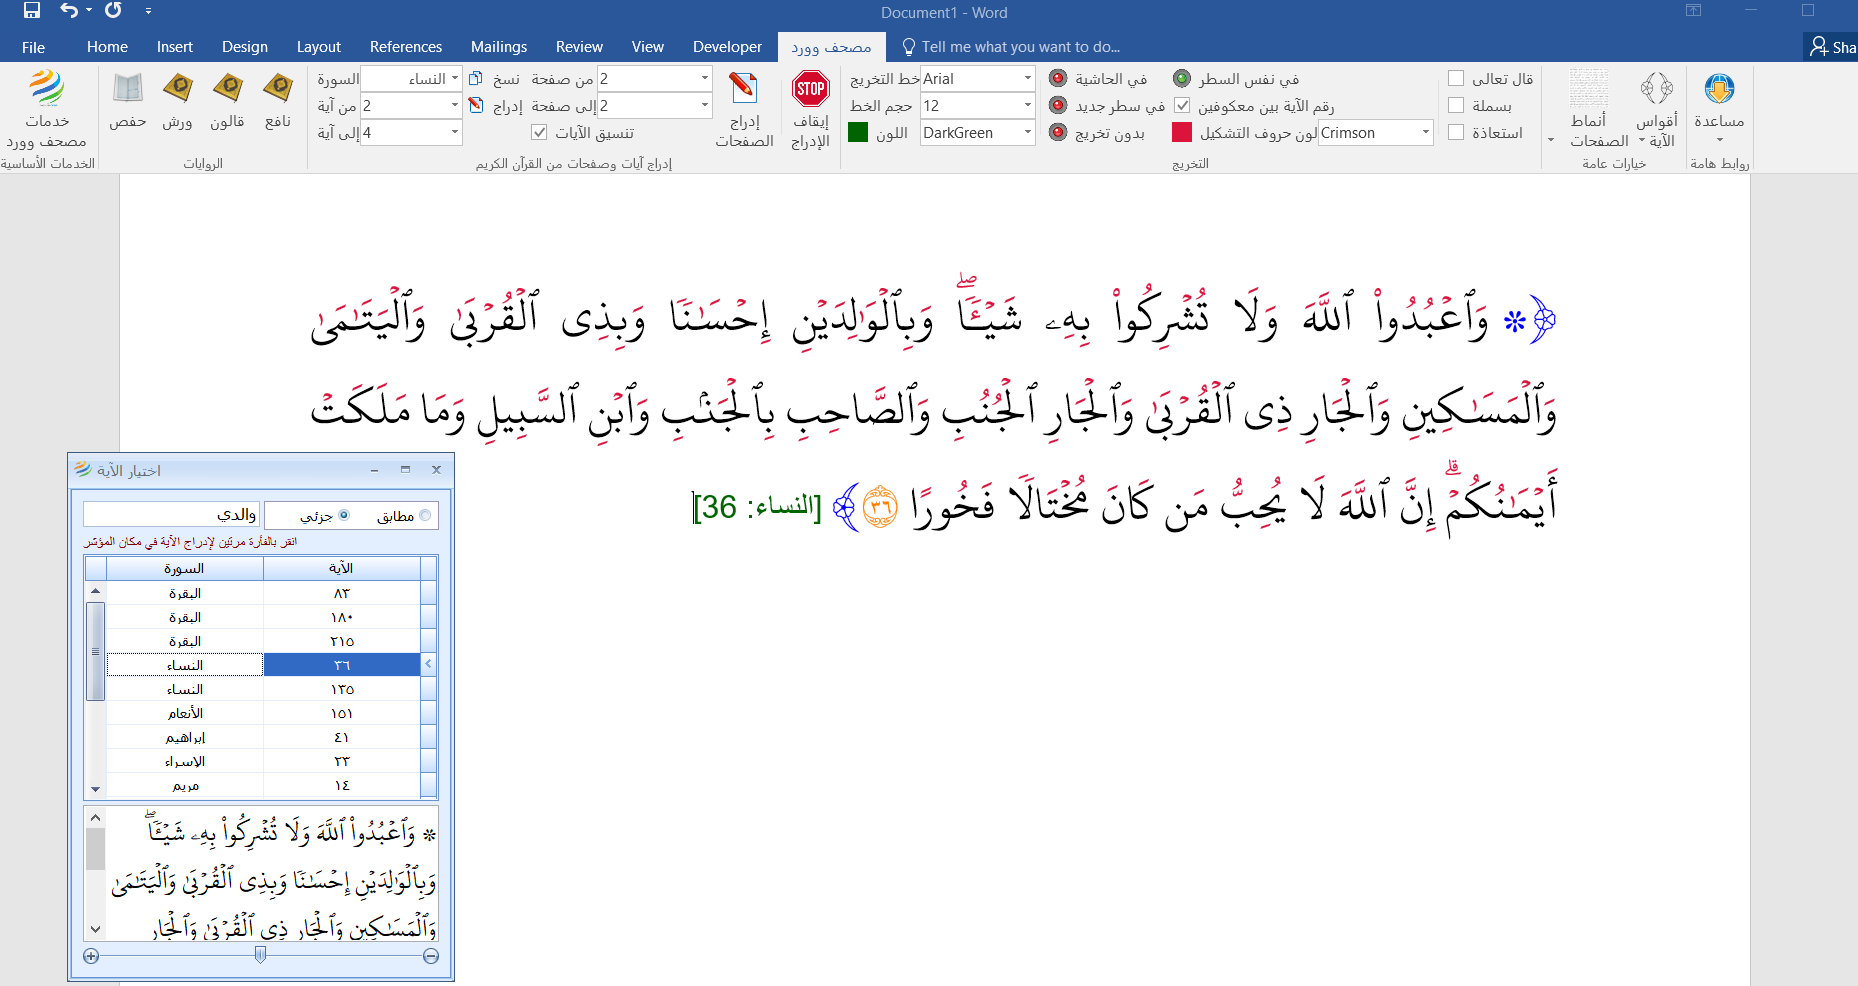The image size is (1858, 986).
Task: Switch to the Developer tab
Action: pos(727,47)
